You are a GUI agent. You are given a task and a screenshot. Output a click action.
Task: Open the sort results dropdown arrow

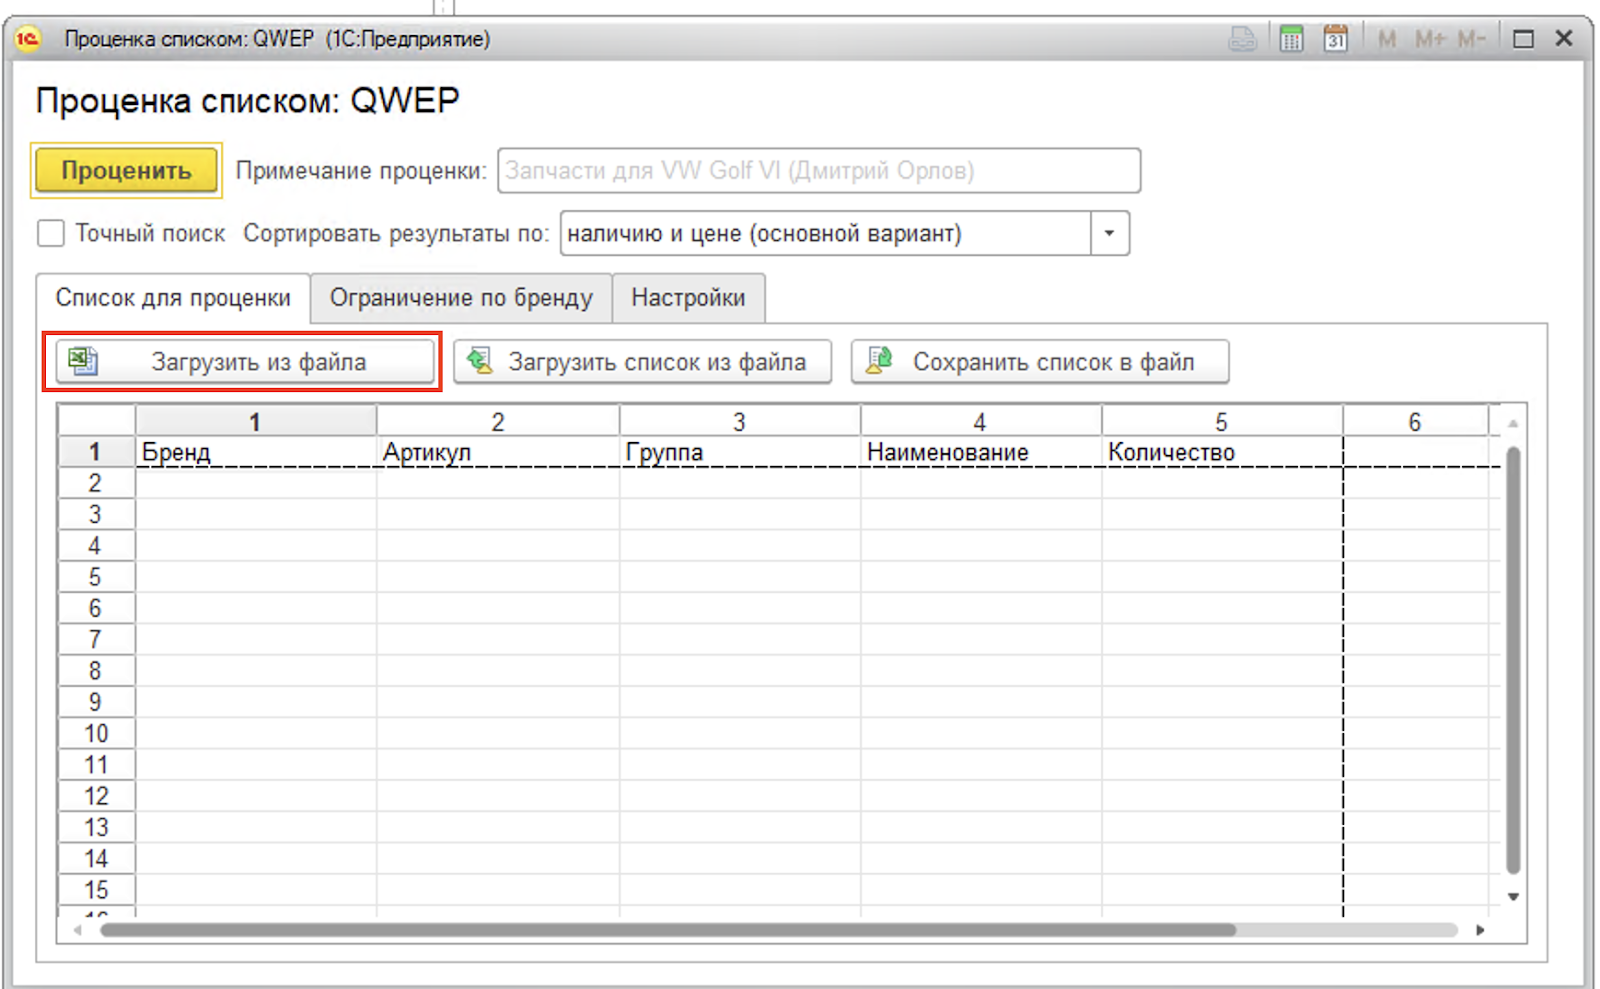pos(1109,233)
